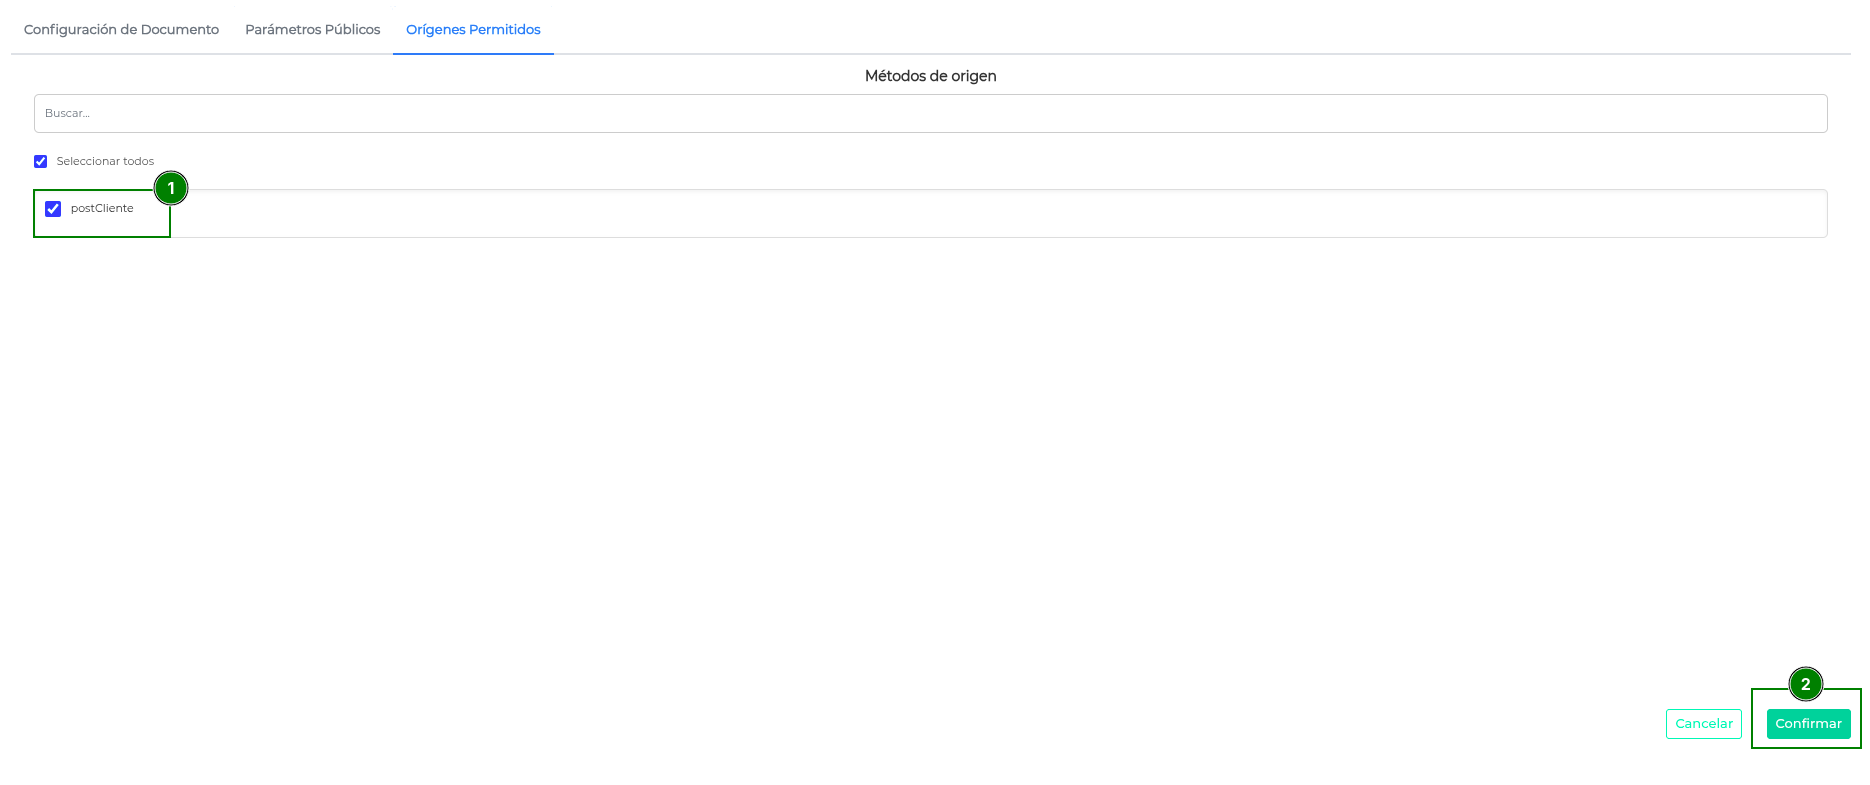Click the blue checkmark icon beside postCliente

click(53, 209)
